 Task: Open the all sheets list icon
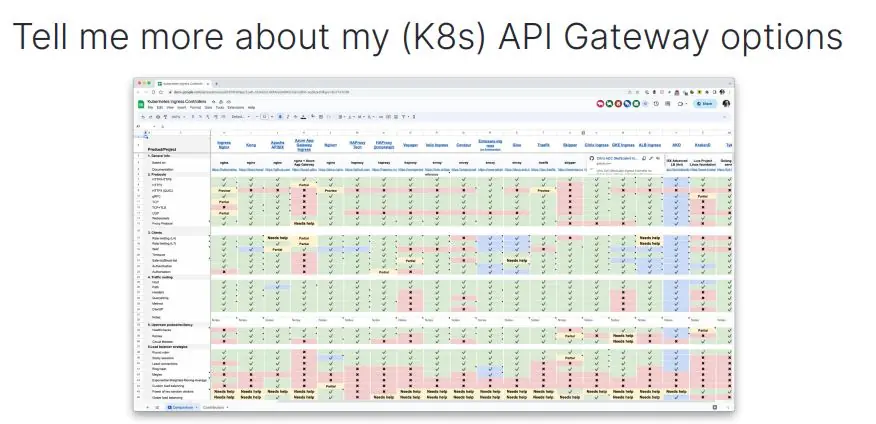157,407
